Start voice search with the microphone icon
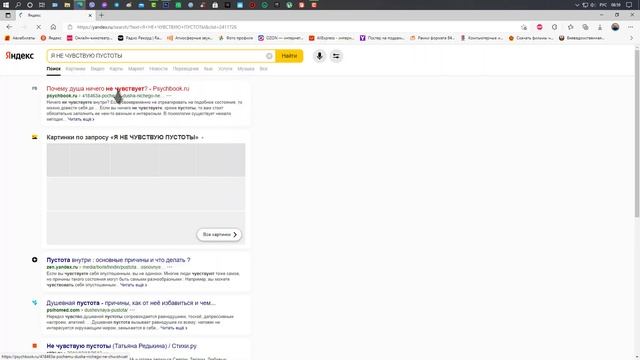 [320, 56]
